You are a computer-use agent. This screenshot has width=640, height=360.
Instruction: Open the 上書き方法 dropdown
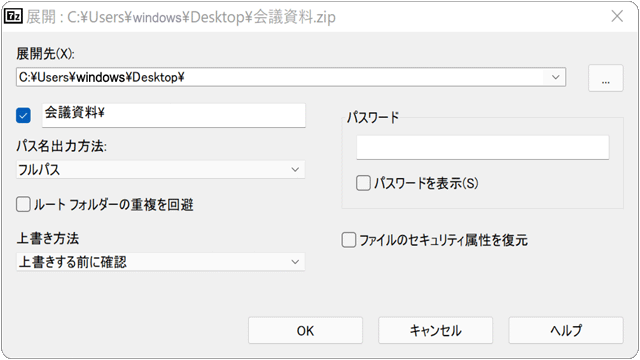pyautogui.click(x=160, y=262)
